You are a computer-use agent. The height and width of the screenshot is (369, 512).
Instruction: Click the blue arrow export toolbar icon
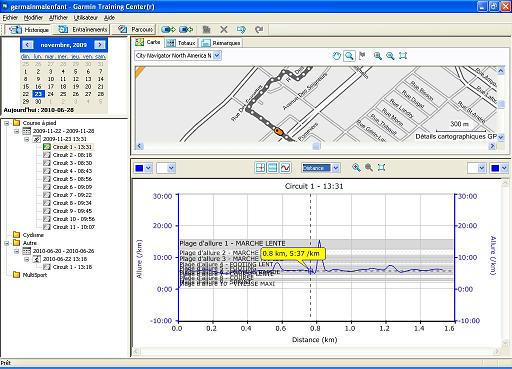tap(241, 30)
